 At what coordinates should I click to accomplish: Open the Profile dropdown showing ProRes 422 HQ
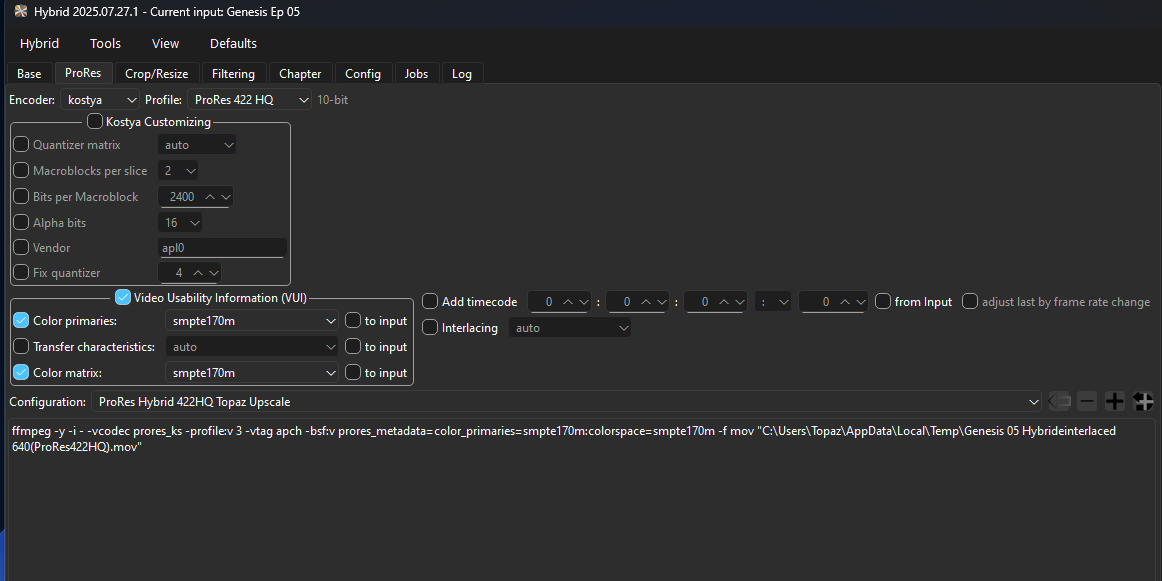coord(252,100)
